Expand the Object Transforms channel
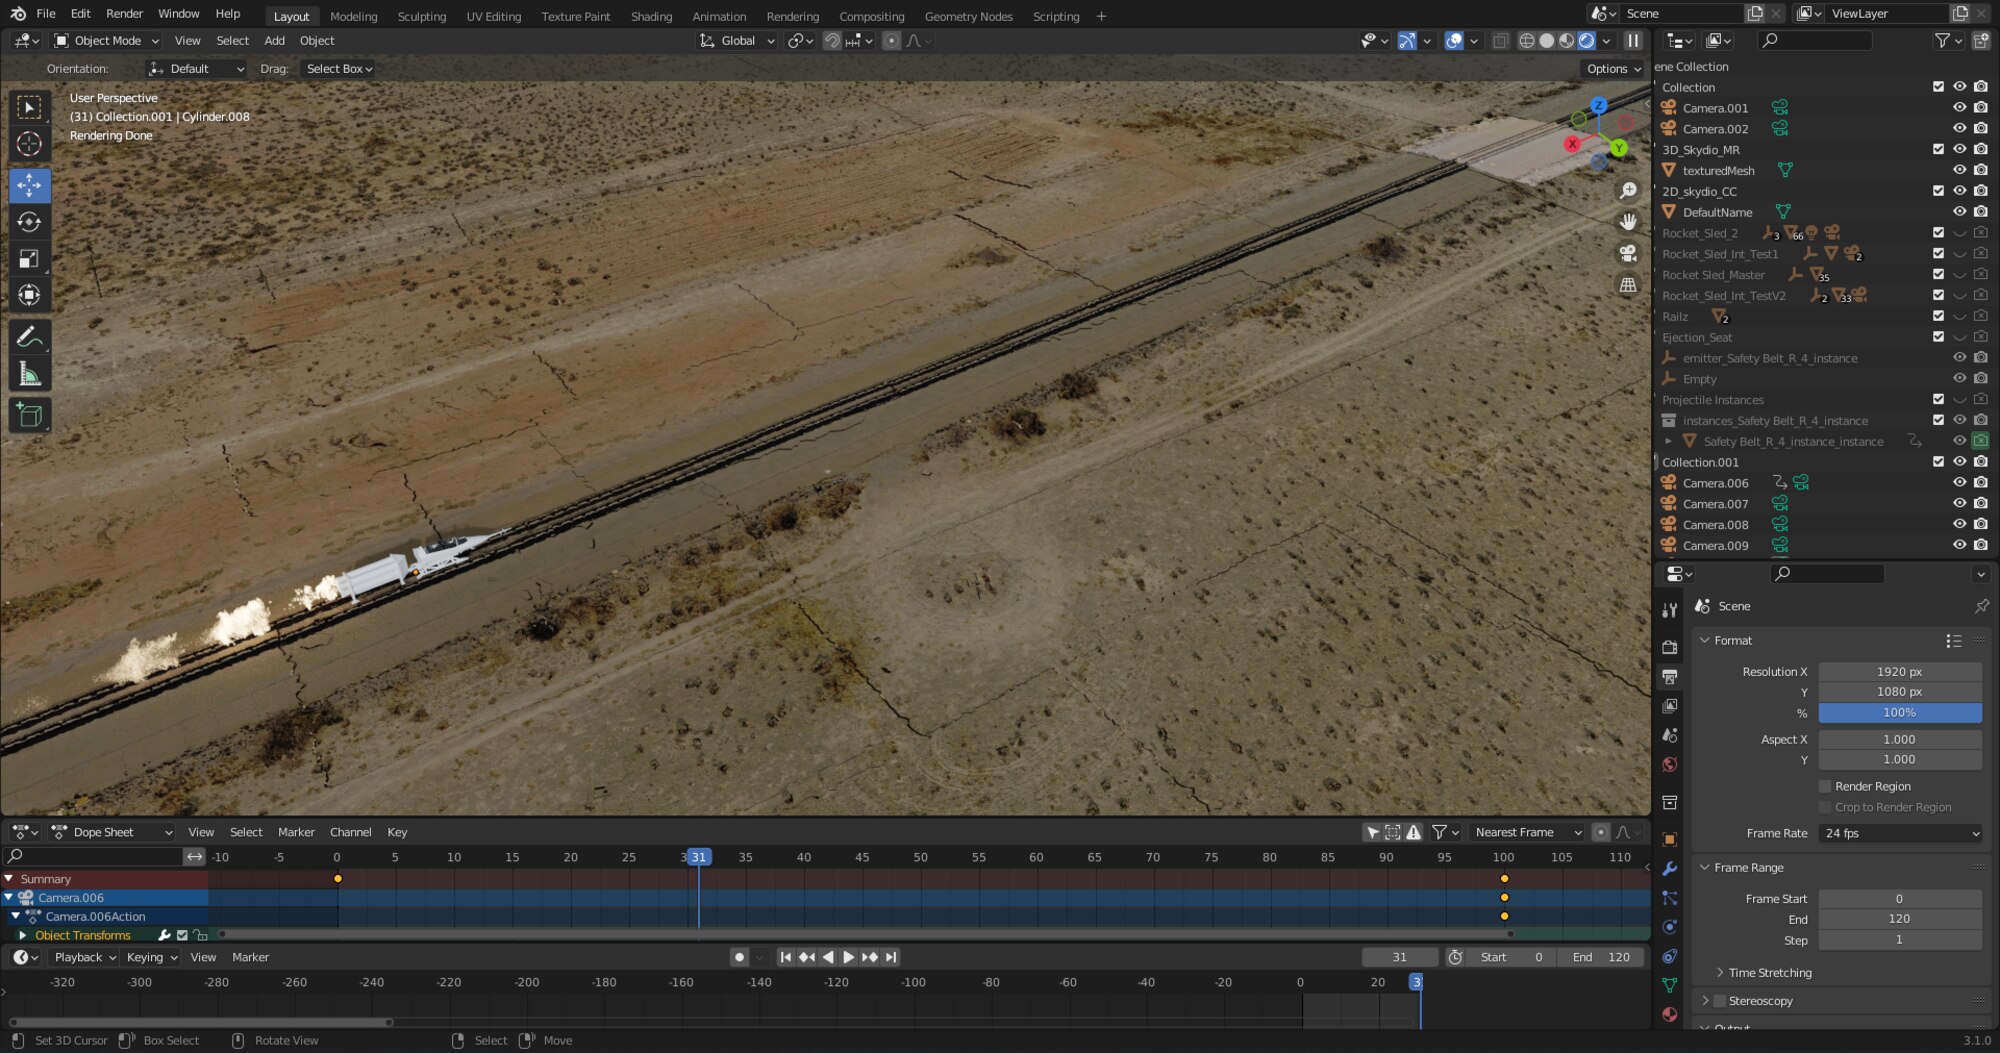The height and width of the screenshot is (1053, 2000). pyautogui.click(x=22, y=936)
